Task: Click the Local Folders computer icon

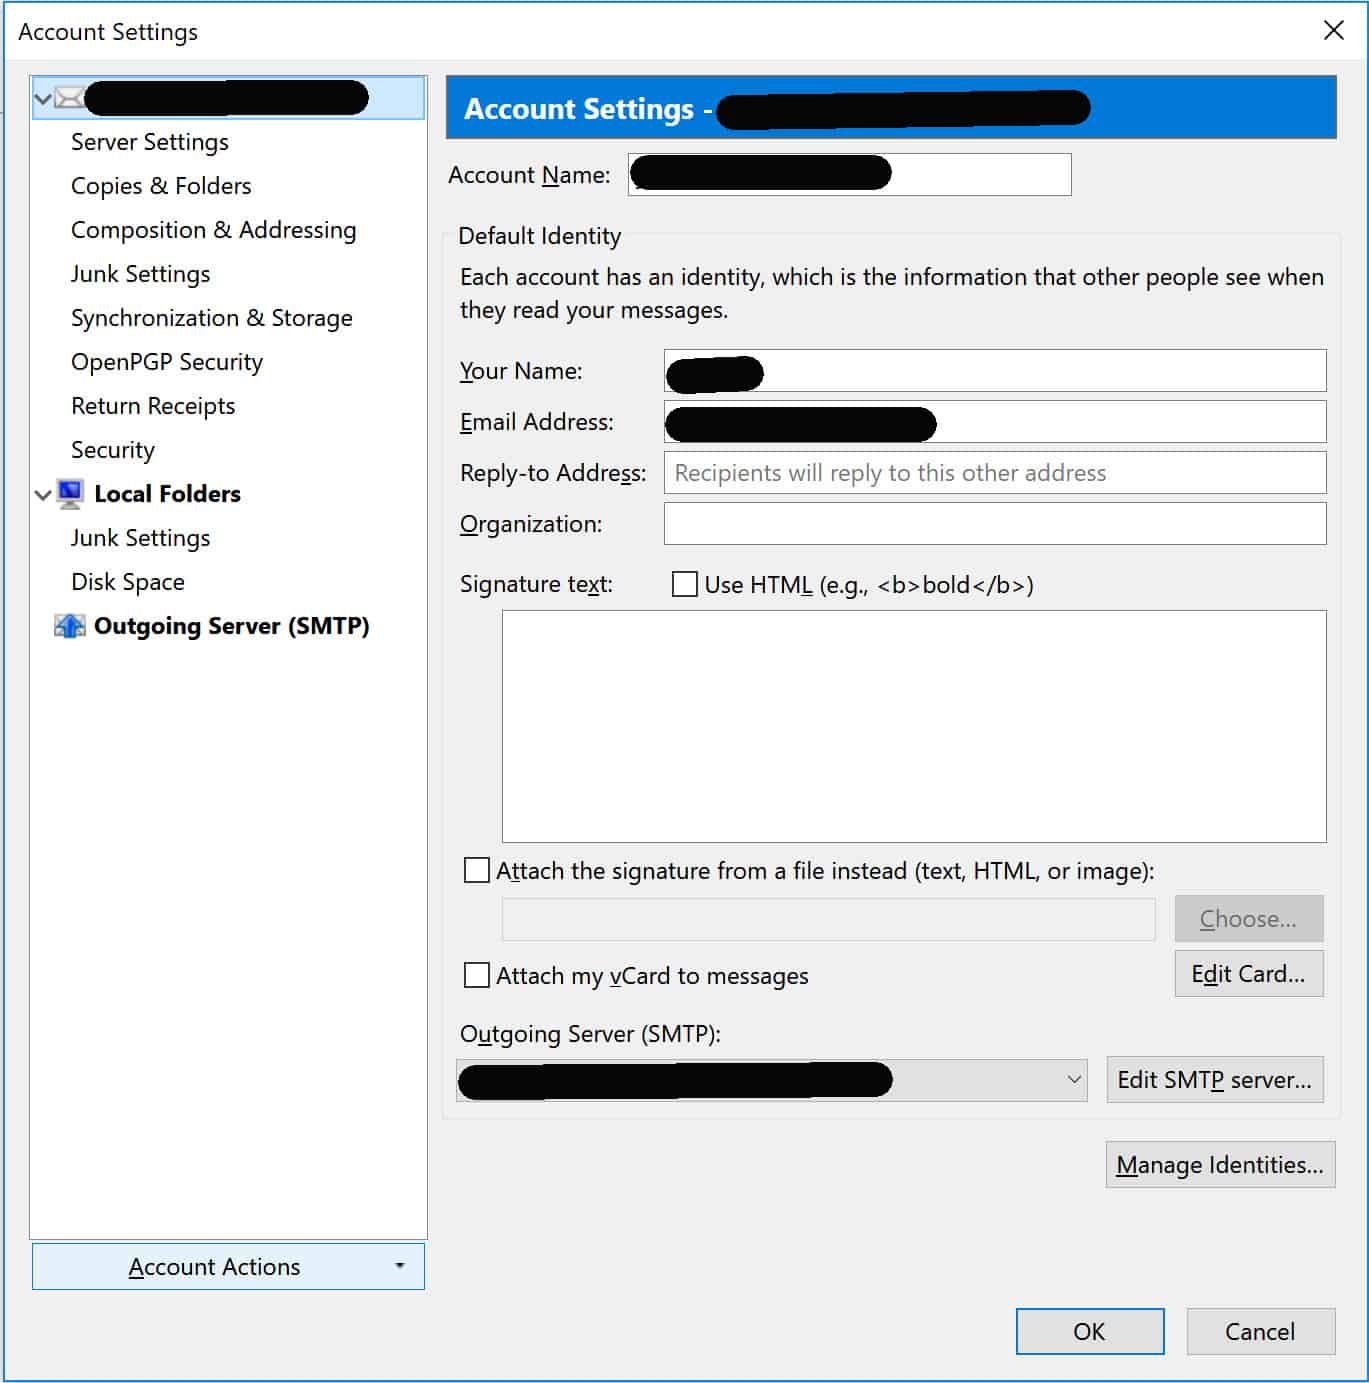Action: 69,493
